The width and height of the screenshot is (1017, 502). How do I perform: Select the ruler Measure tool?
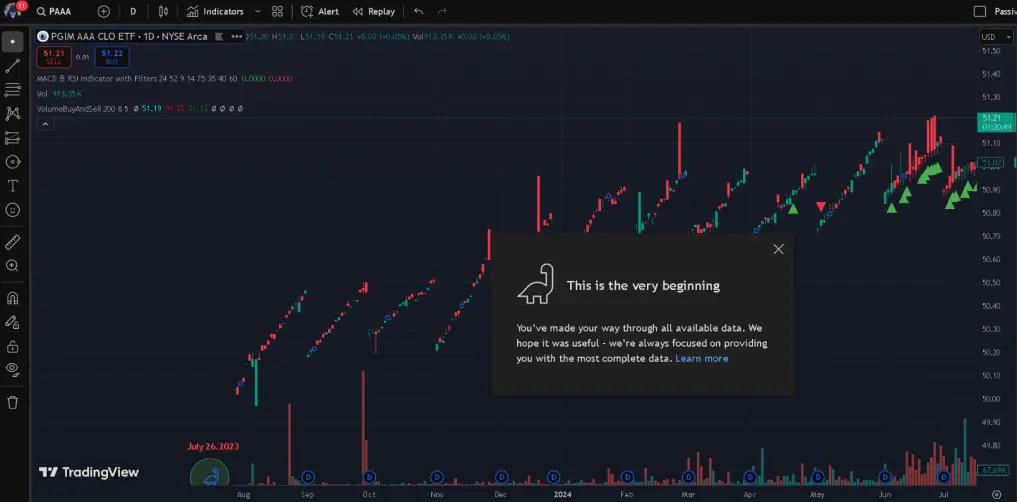pos(12,242)
